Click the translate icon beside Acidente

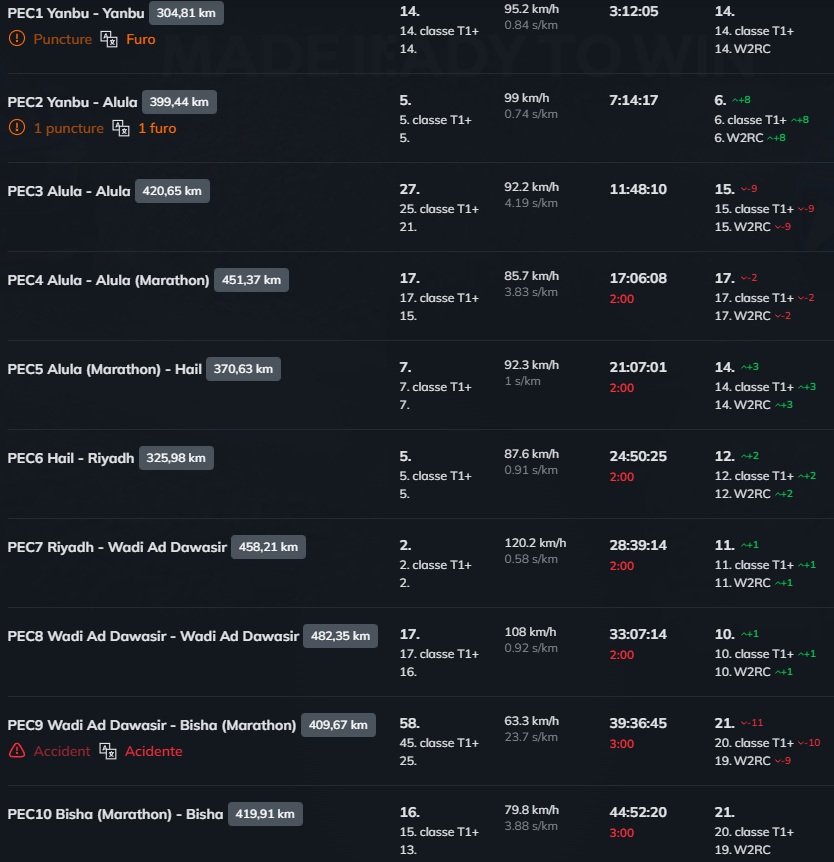point(108,751)
